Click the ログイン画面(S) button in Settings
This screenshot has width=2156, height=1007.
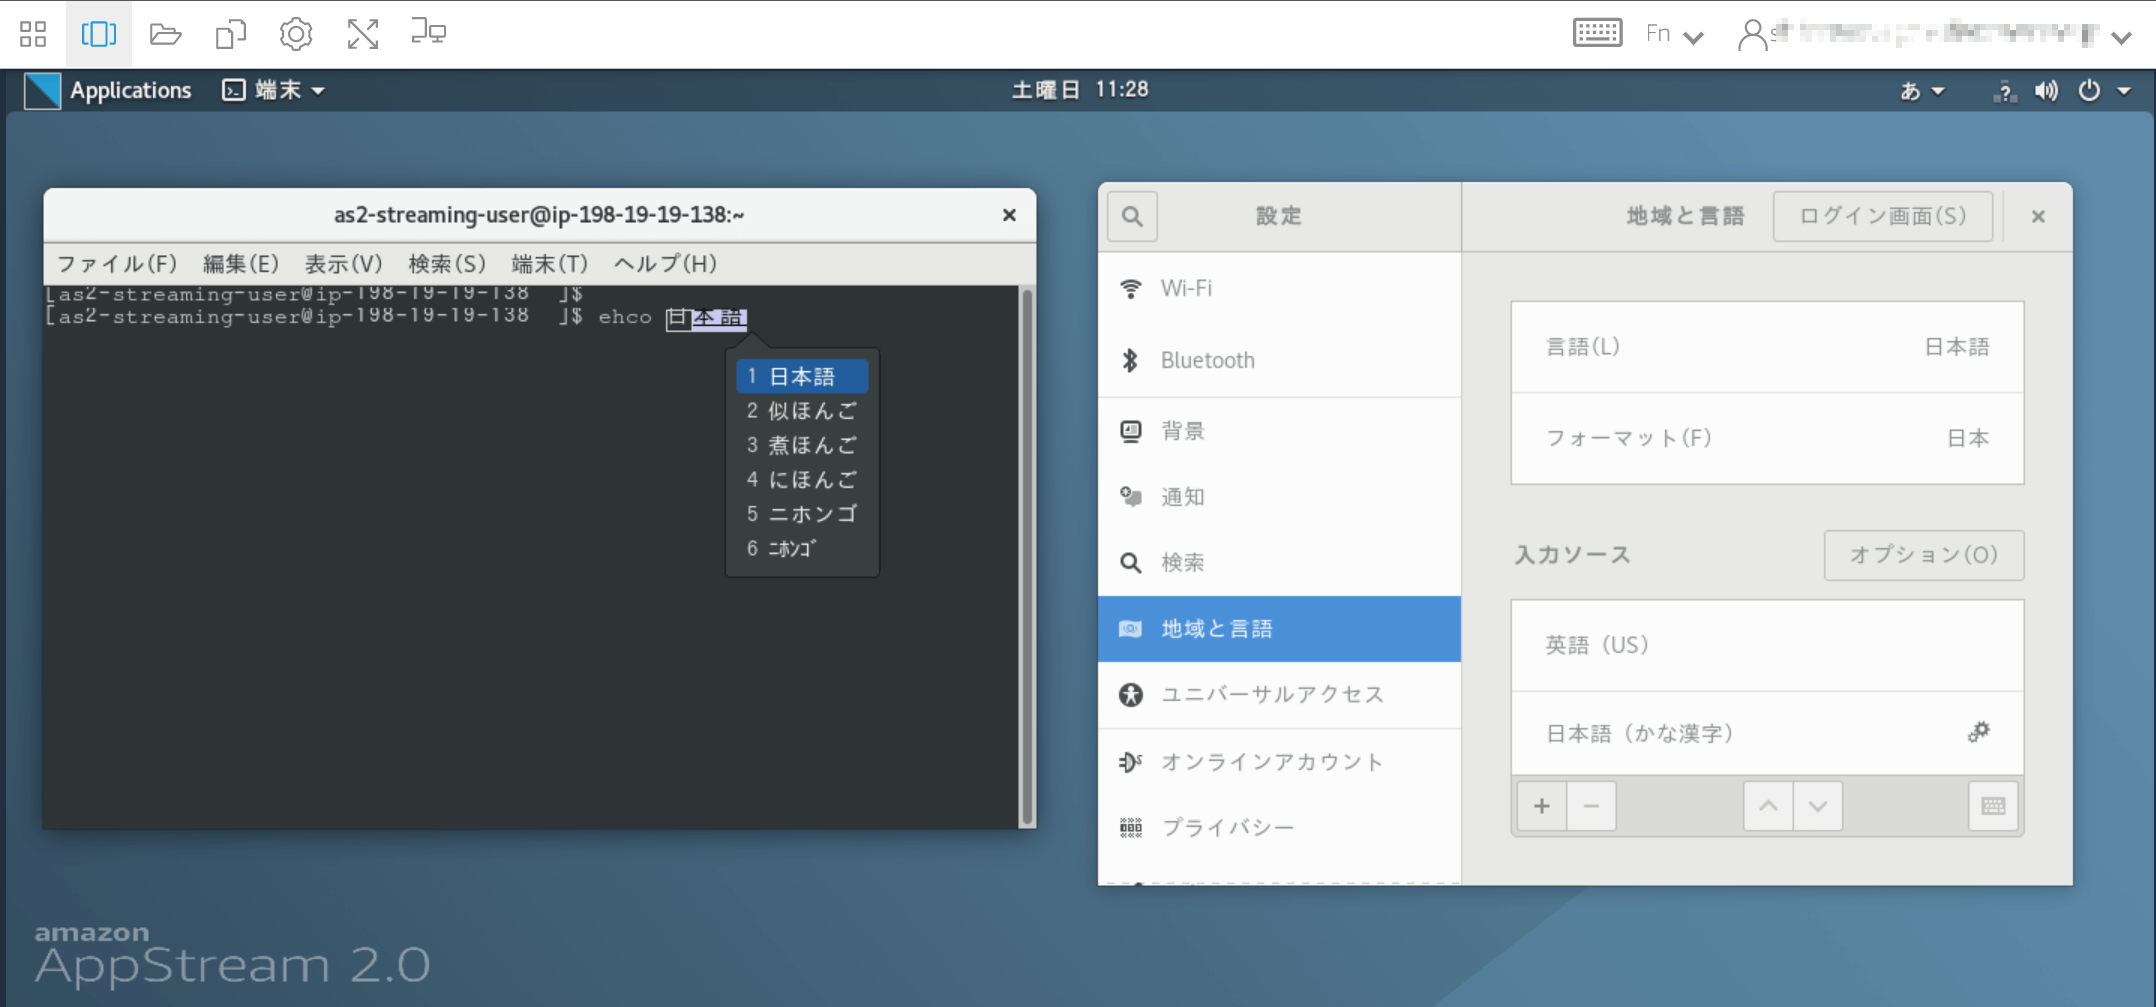click(x=1882, y=215)
